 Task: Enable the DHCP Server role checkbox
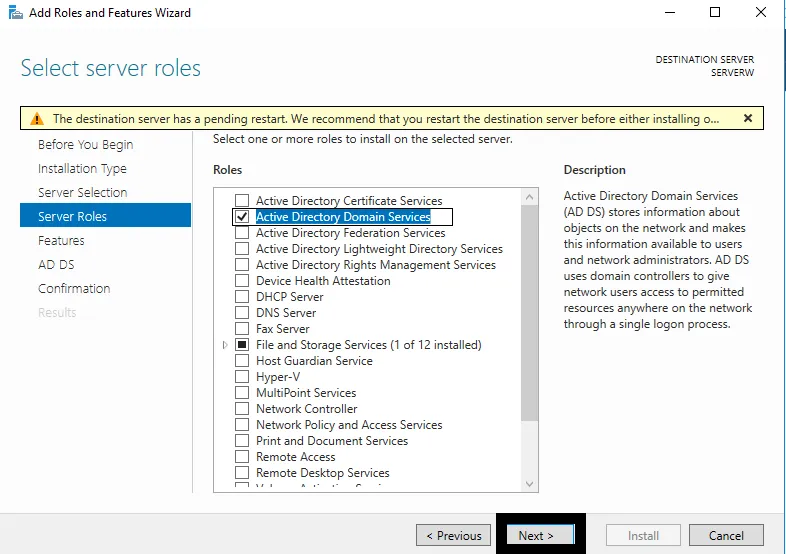pyautogui.click(x=242, y=297)
